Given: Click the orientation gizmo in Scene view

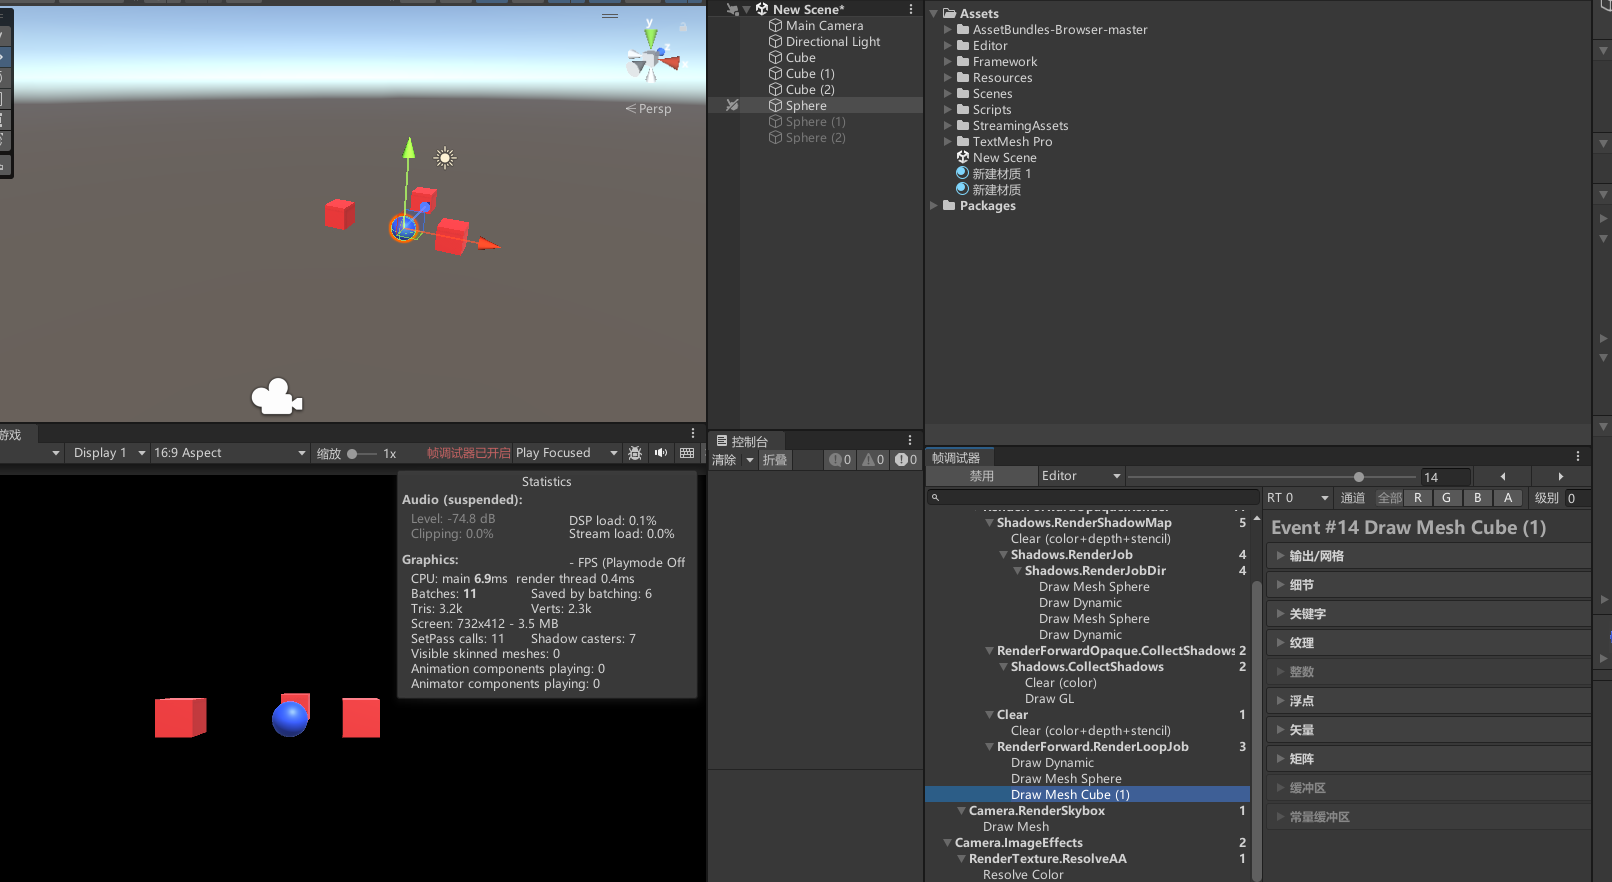Looking at the screenshot, I should [x=652, y=60].
